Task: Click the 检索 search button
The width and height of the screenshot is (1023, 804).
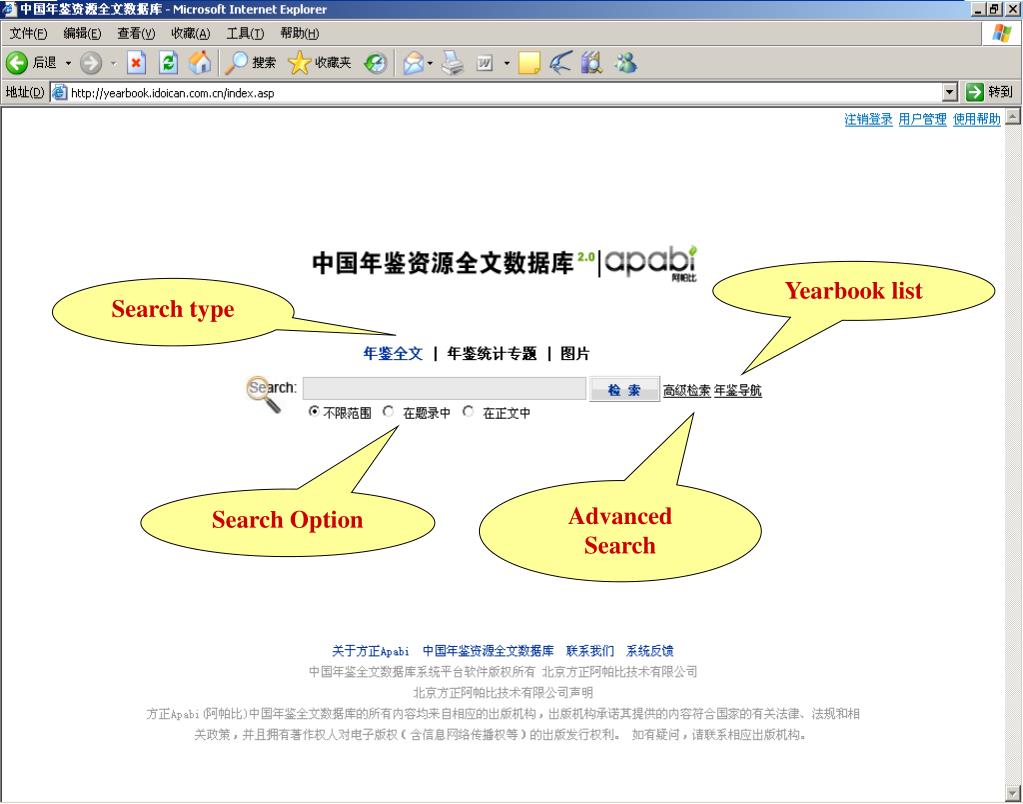Action: tap(624, 390)
